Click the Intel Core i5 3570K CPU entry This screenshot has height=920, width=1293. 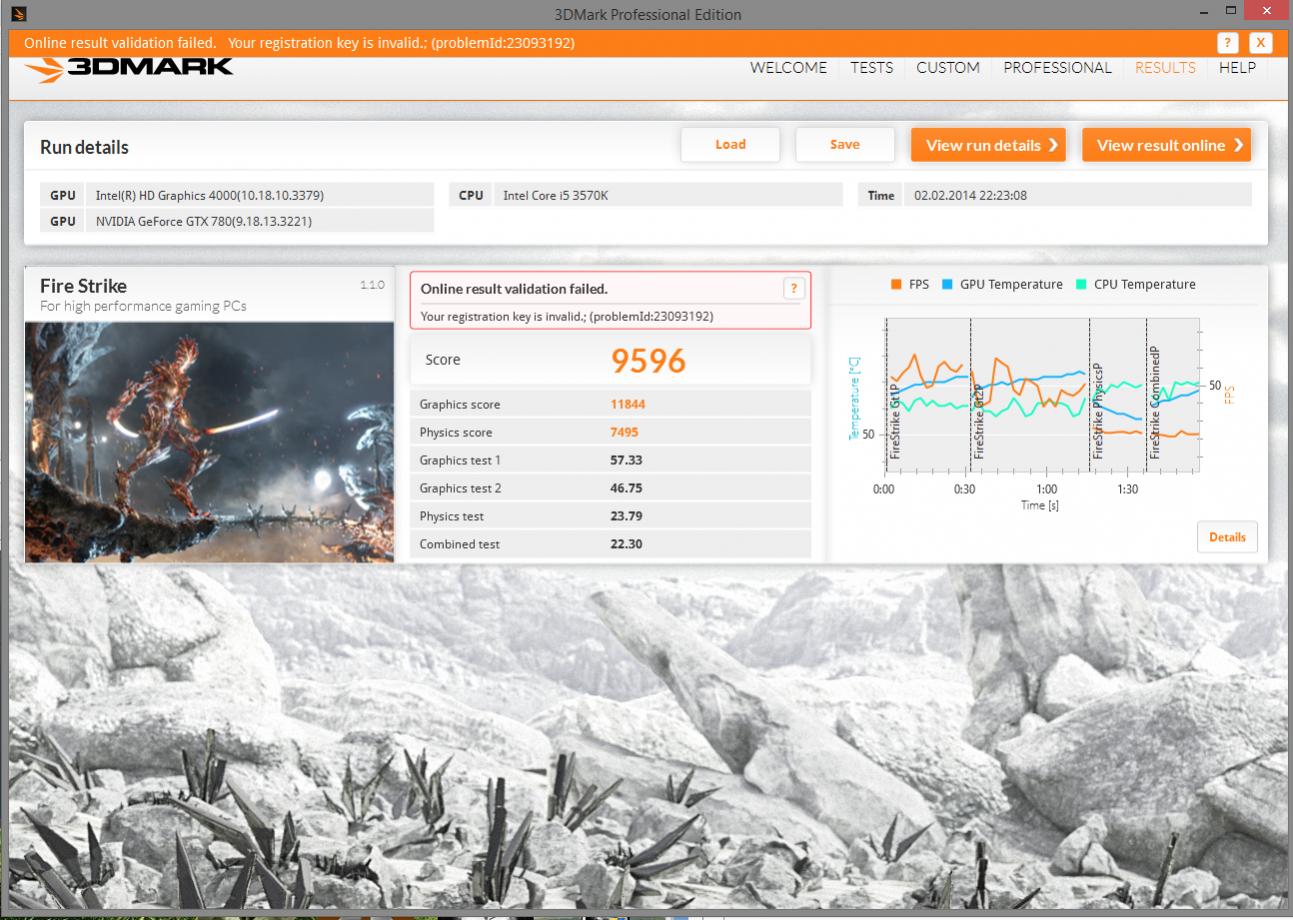(x=648, y=195)
